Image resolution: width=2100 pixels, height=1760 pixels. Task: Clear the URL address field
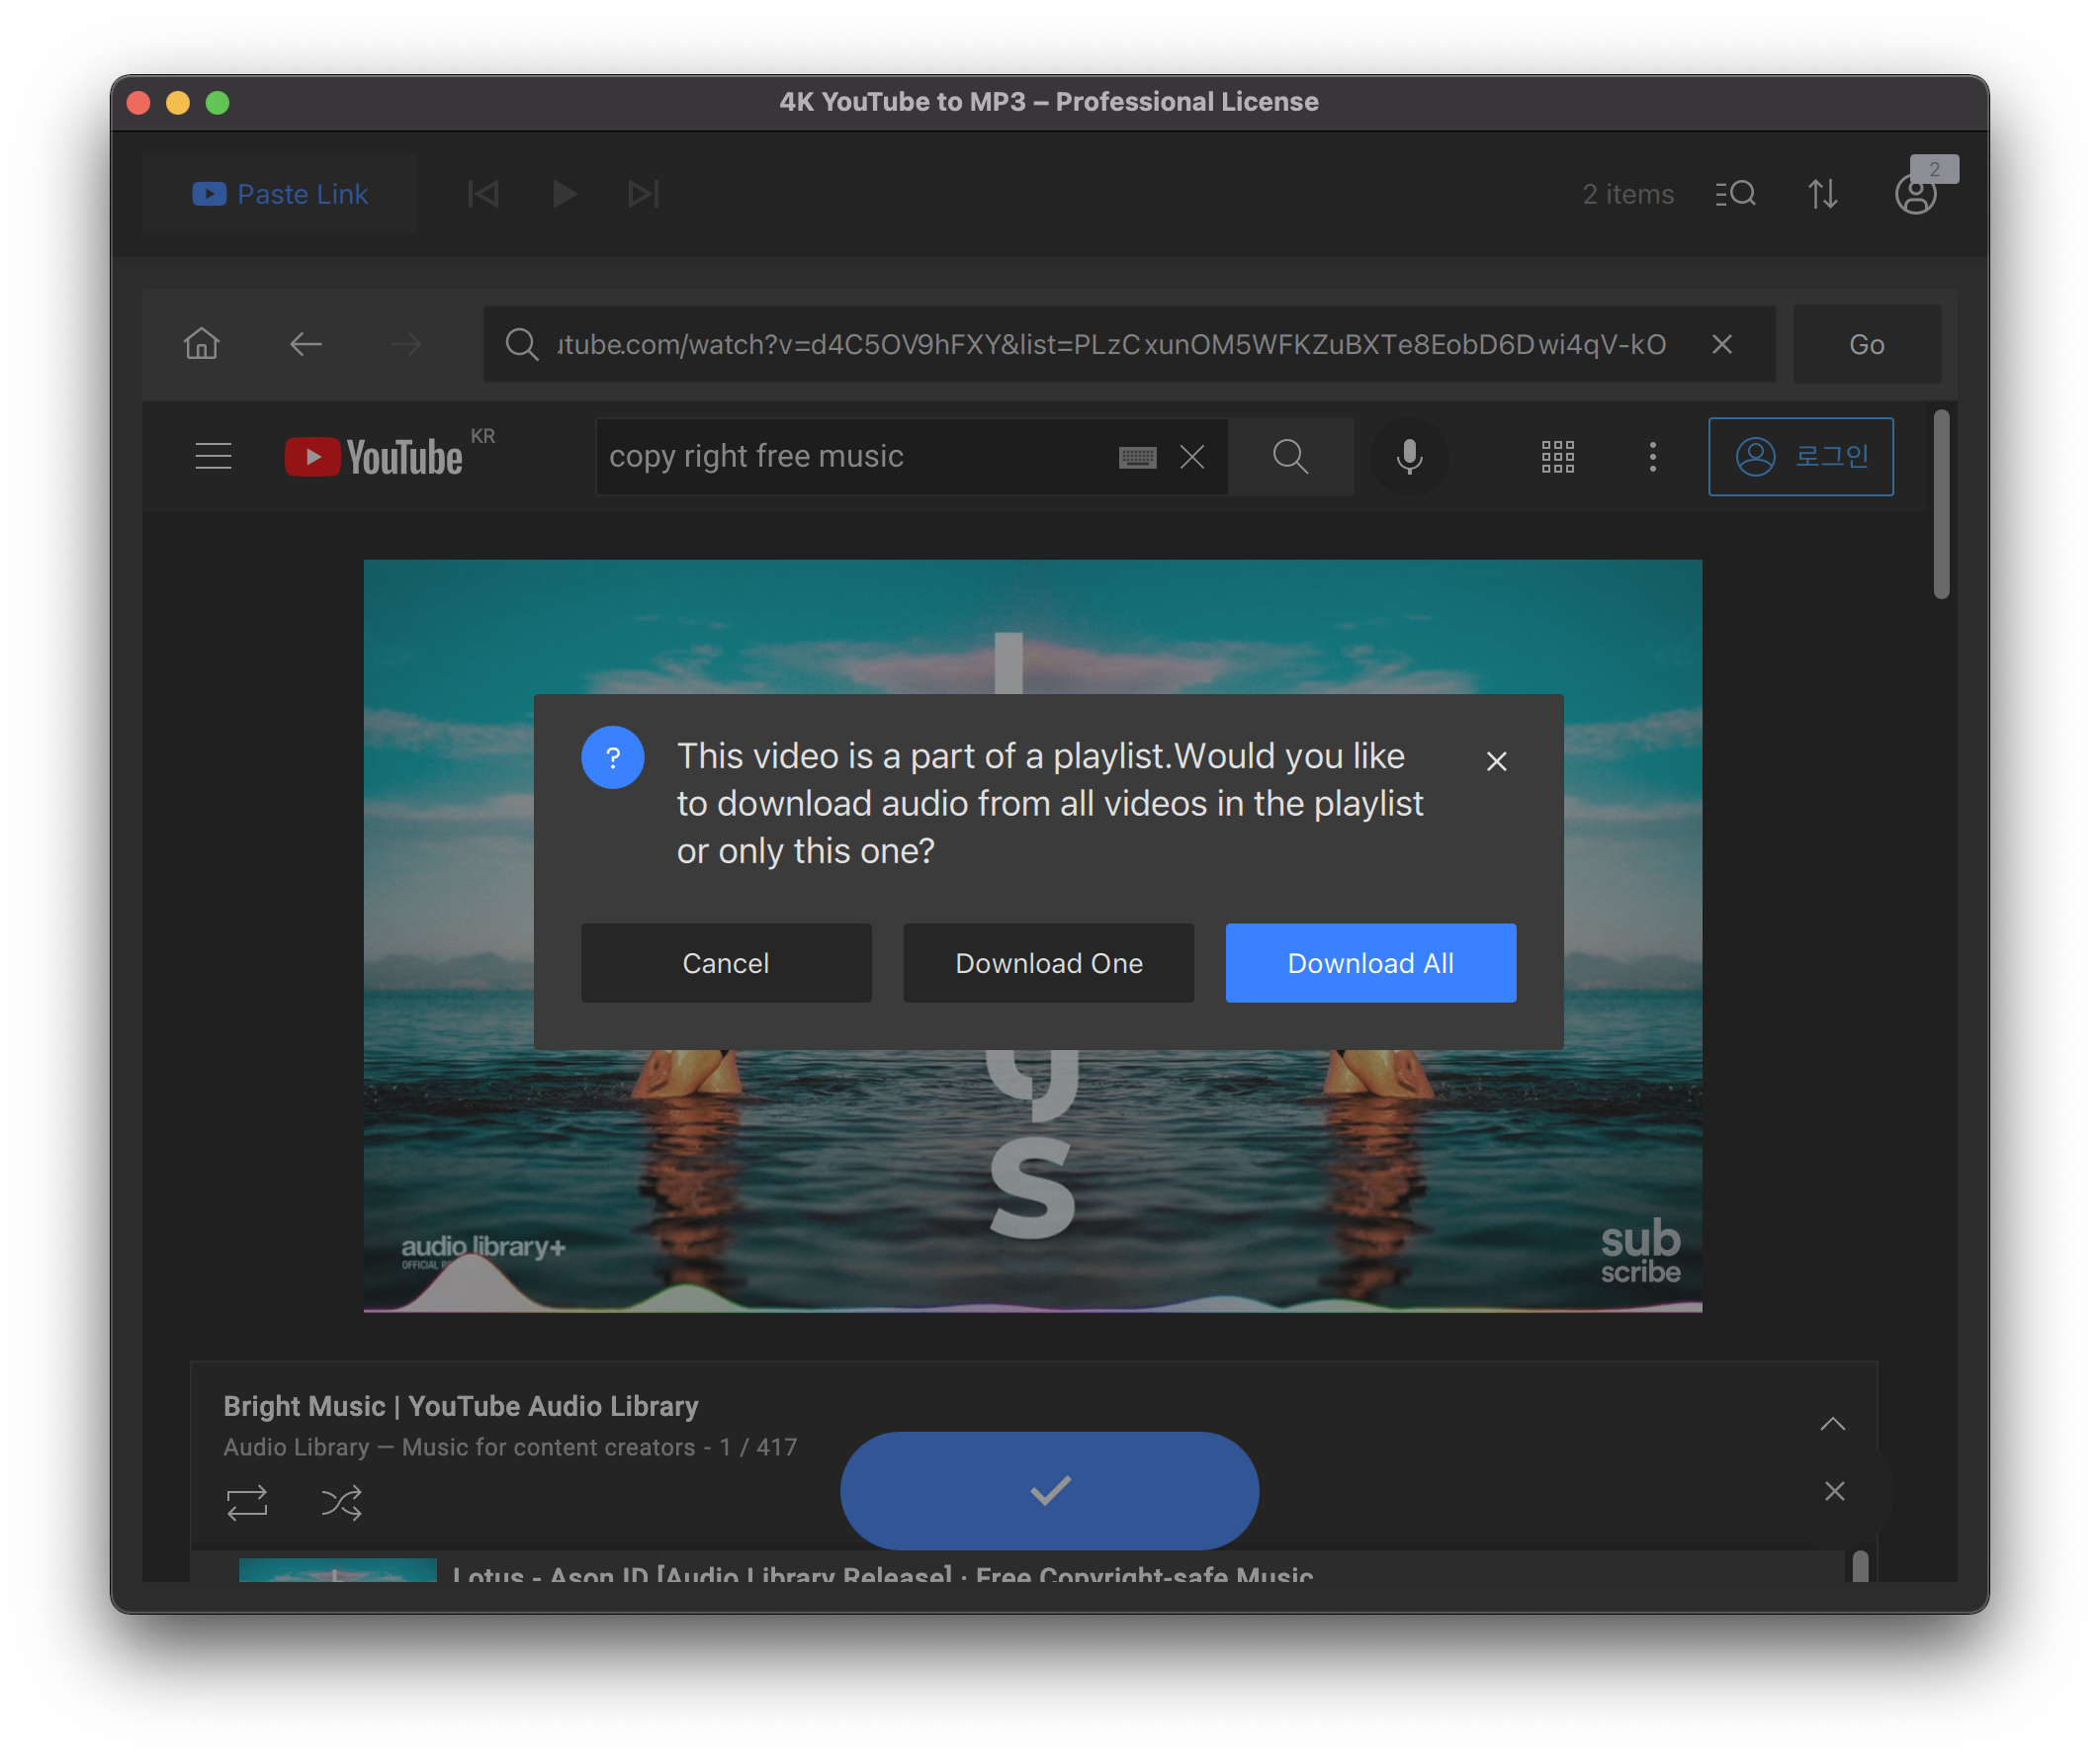(1722, 344)
